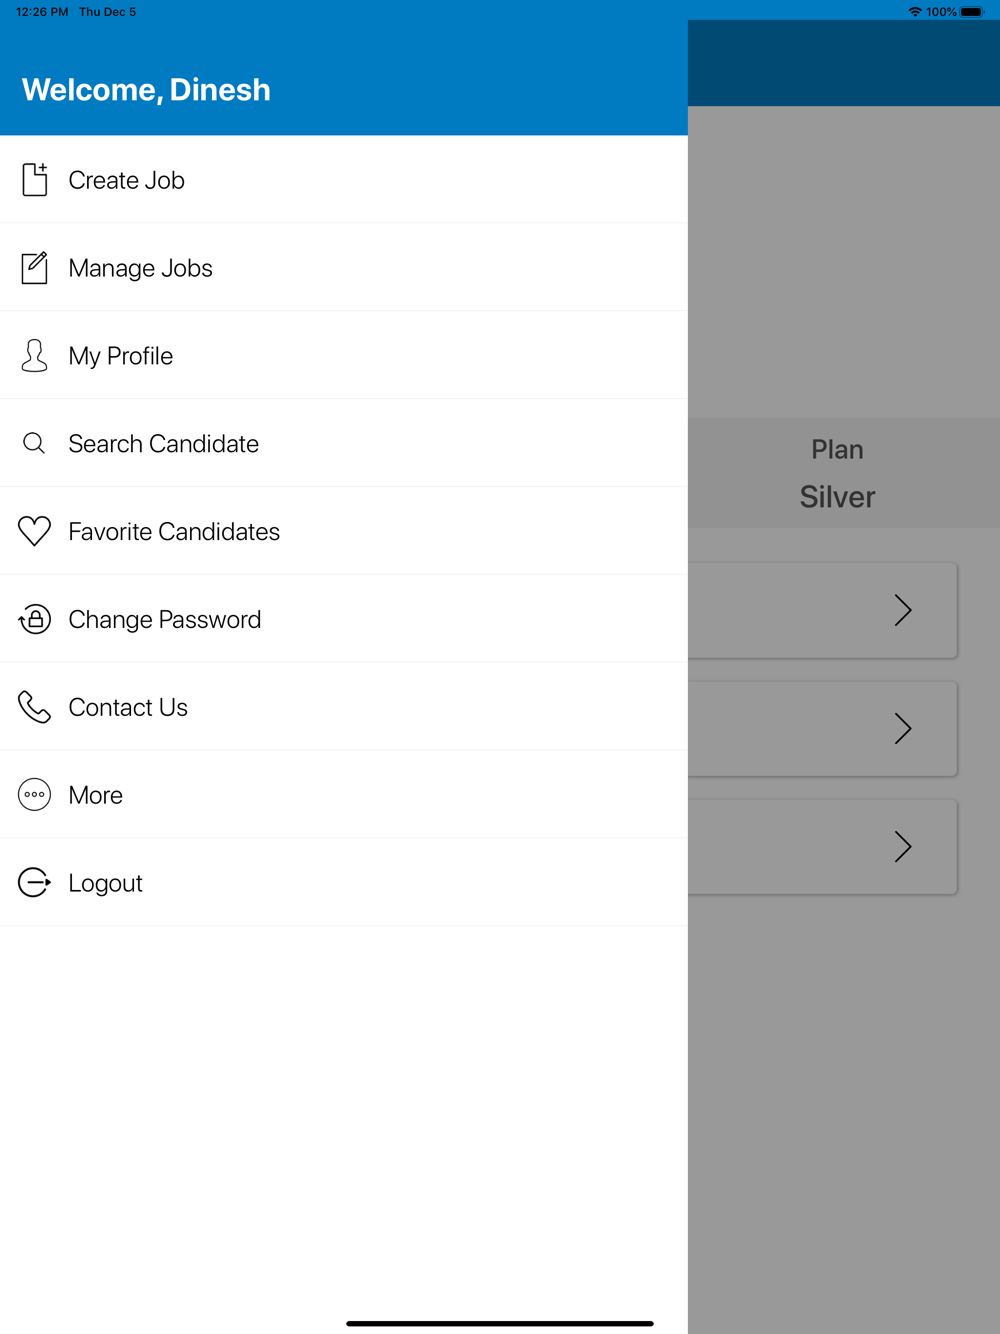Click the My Profile person icon

click(35, 356)
